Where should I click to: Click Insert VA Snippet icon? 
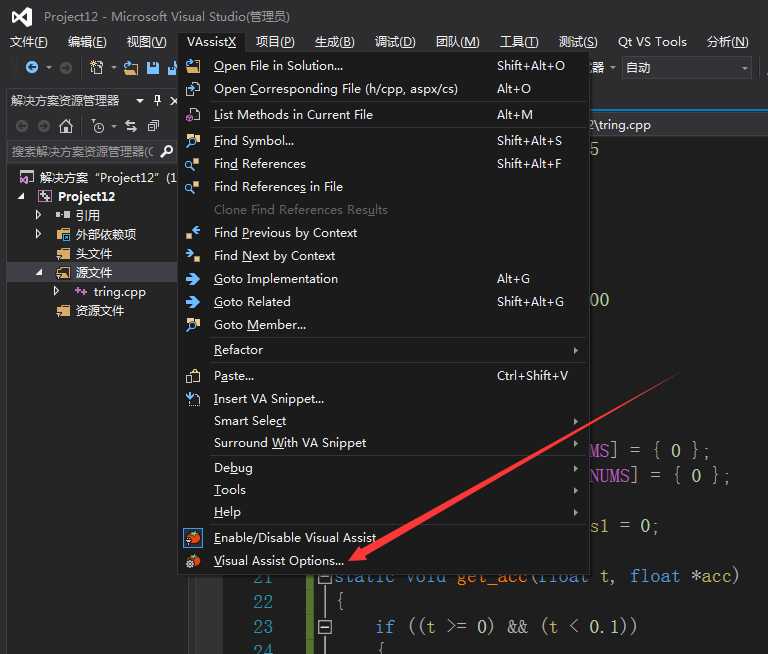193,399
